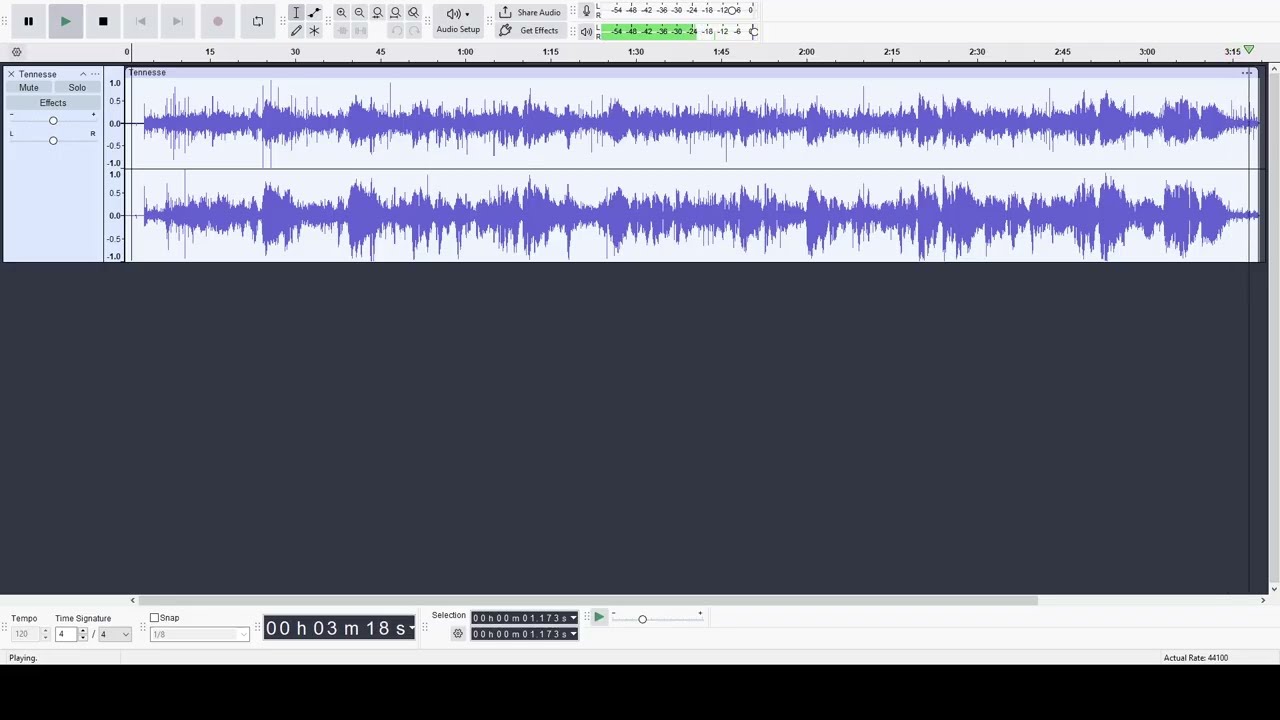Collapse the Tennesse track with the arrow
Viewport: 1280px width, 720px height.
83,74
